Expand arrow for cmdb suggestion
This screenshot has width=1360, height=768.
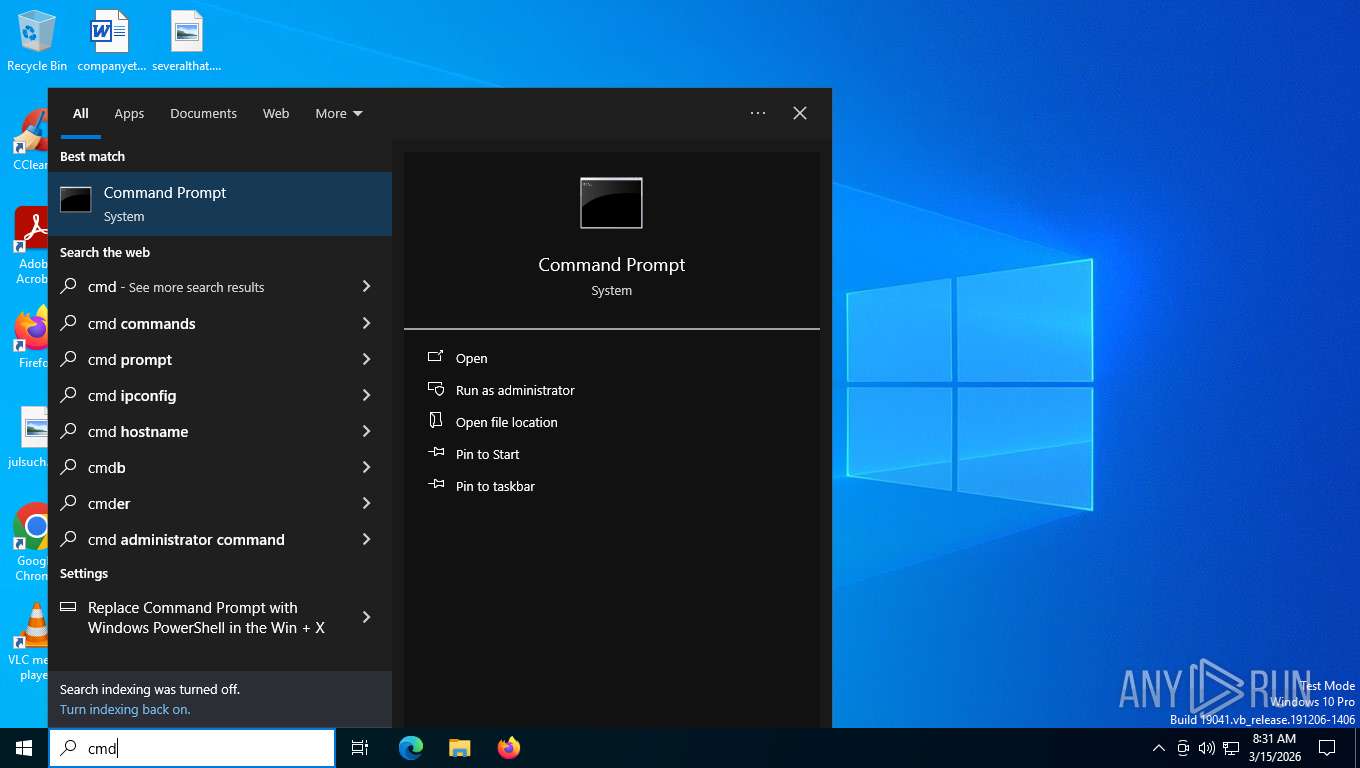(366, 467)
